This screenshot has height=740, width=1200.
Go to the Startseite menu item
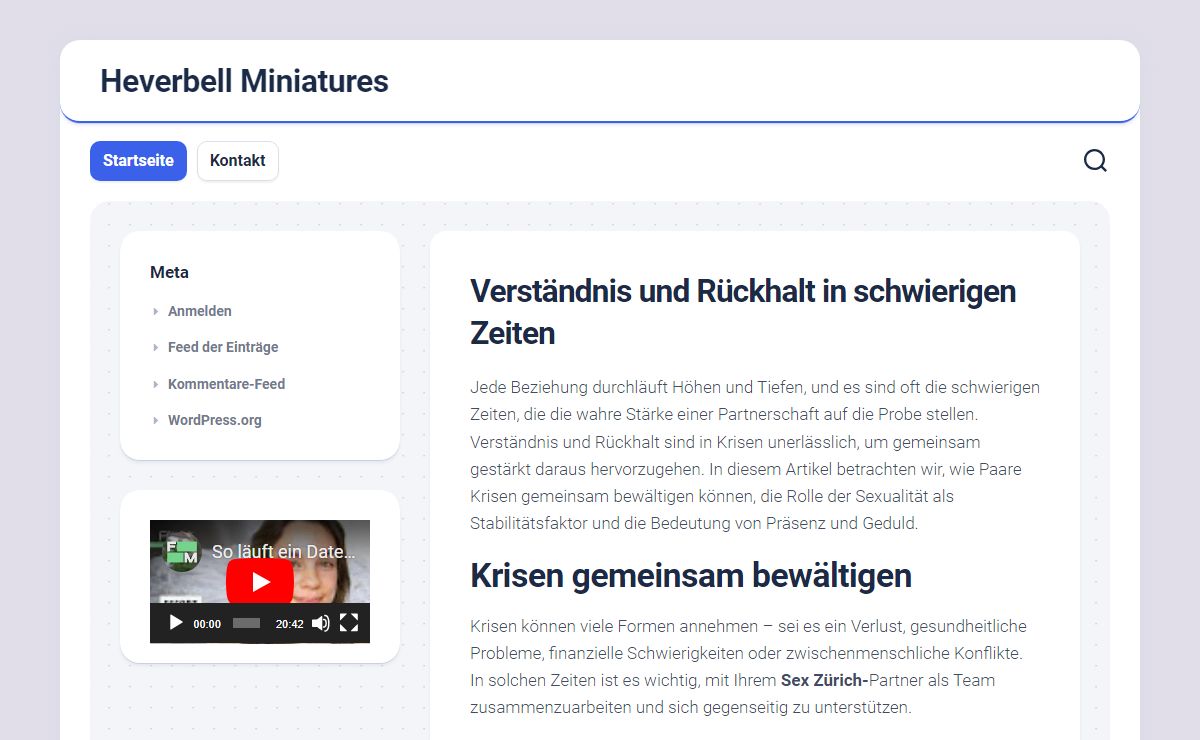click(x=138, y=161)
